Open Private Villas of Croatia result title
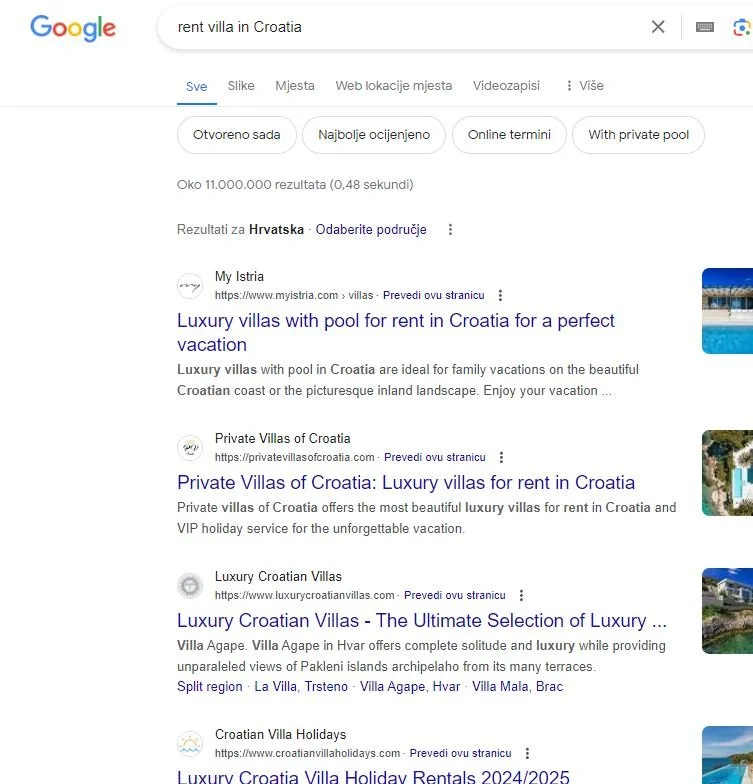 [x=406, y=483]
